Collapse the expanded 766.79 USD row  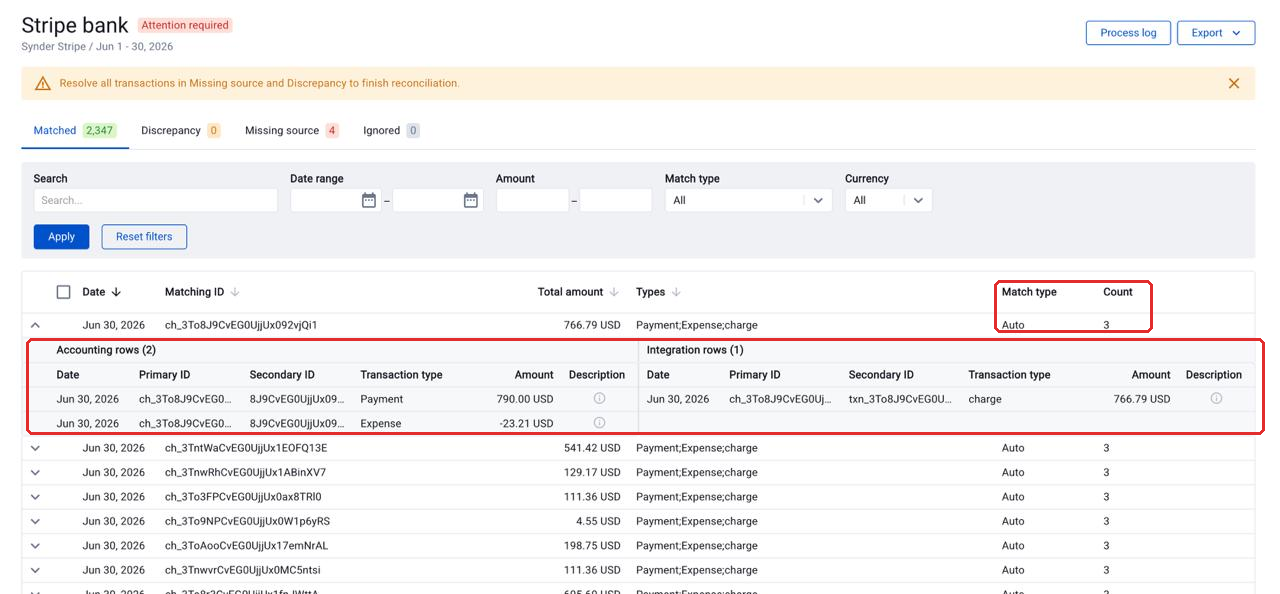tap(35, 325)
